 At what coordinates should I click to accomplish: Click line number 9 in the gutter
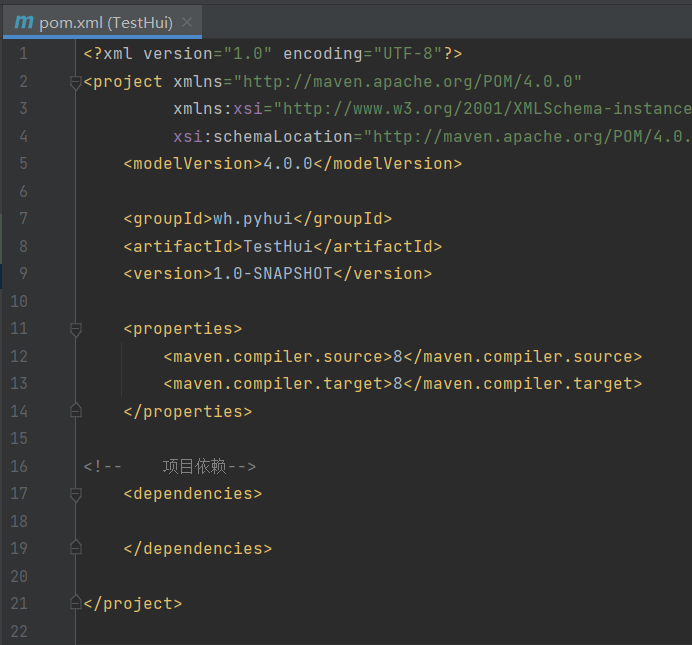[23, 274]
